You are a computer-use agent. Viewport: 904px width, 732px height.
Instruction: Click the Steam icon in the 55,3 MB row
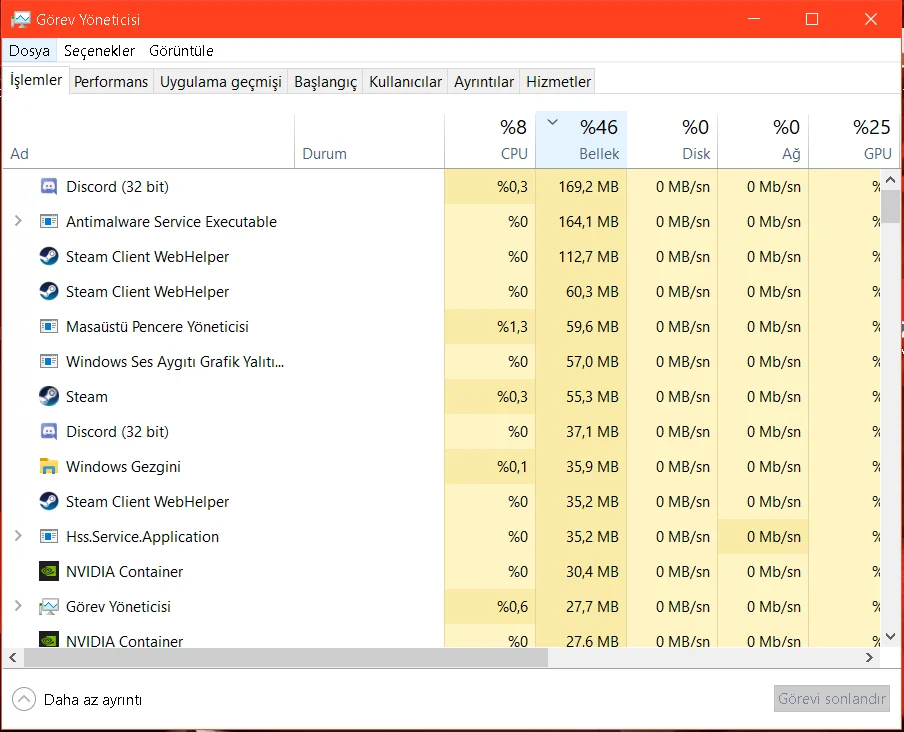click(49, 396)
